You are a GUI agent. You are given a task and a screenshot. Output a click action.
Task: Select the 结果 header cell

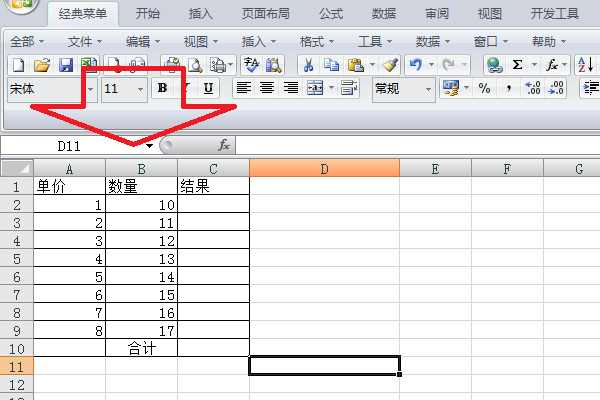214,186
